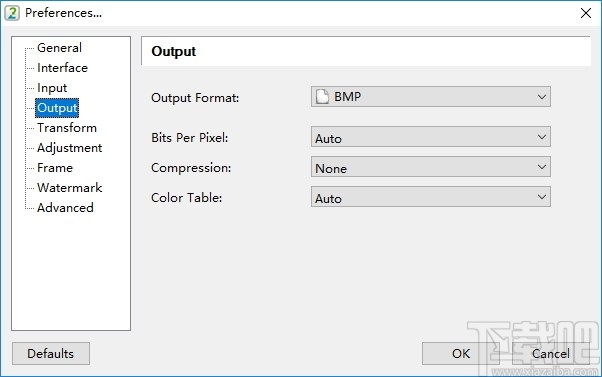The height and width of the screenshot is (377, 602).
Task: Click the Bits Per Pixel label
Action: pos(190,137)
